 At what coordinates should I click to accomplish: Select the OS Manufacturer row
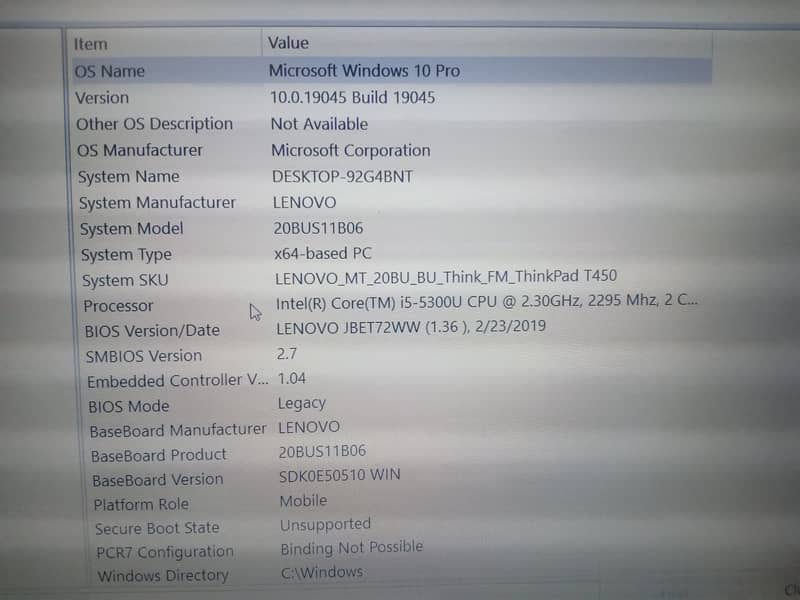pyautogui.click(x=139, y=151)
